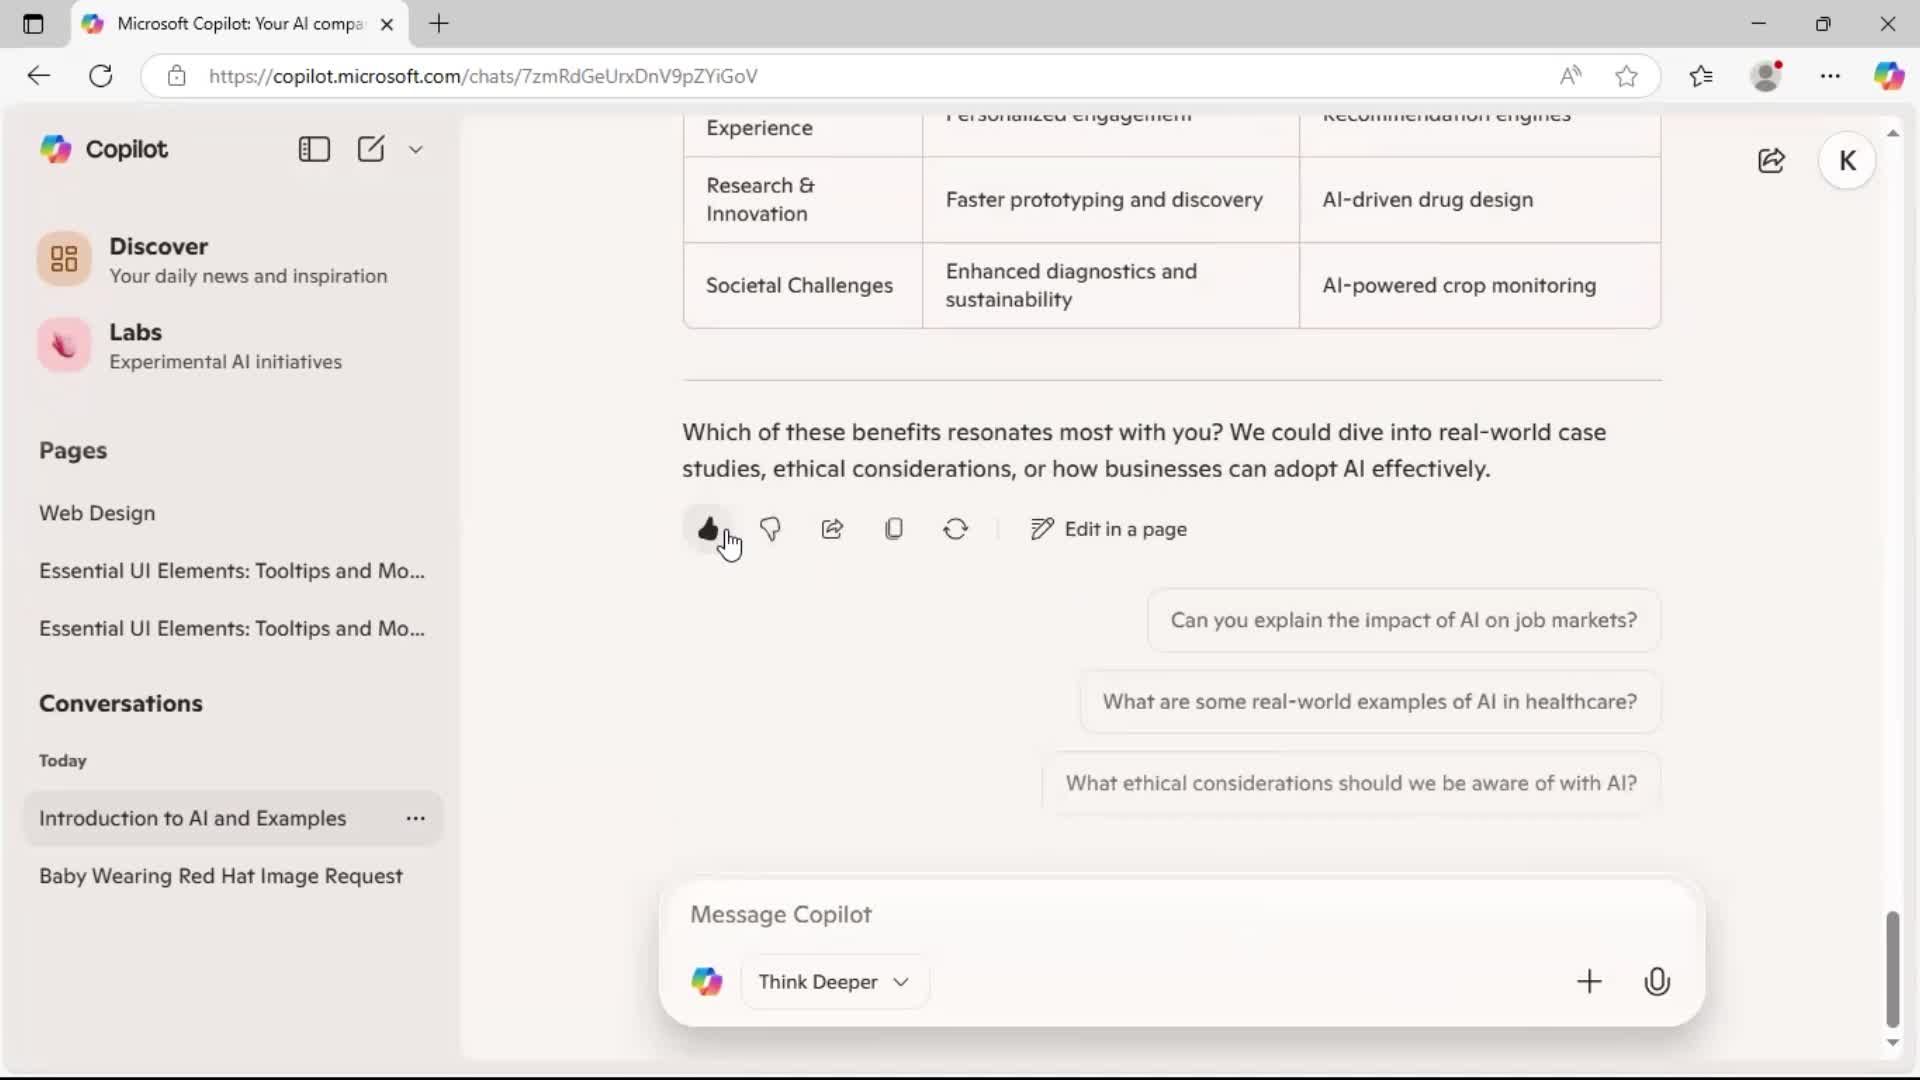1920x1080 pixels.
Task: Click the scroll down arrow of page scrollbar
Action: [1892, 1042]
